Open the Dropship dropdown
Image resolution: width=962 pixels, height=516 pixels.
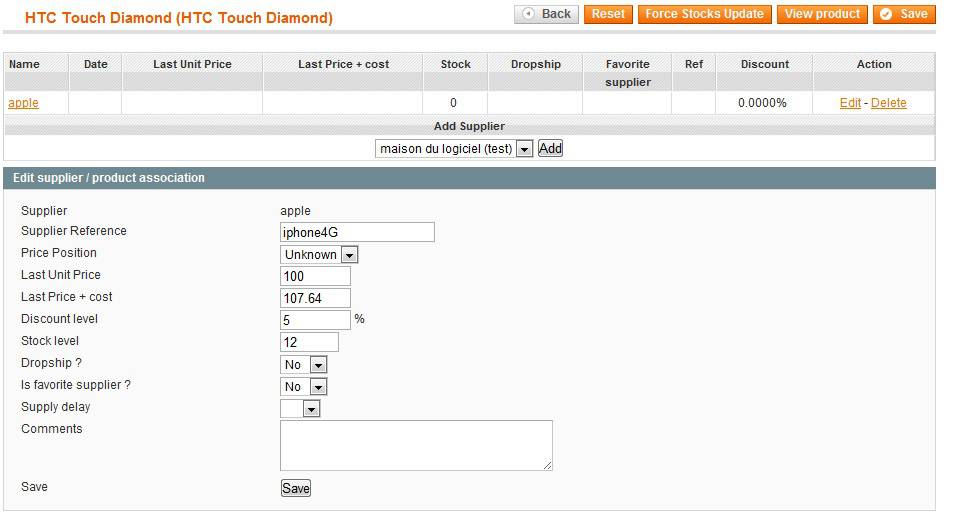coord(304,364)
